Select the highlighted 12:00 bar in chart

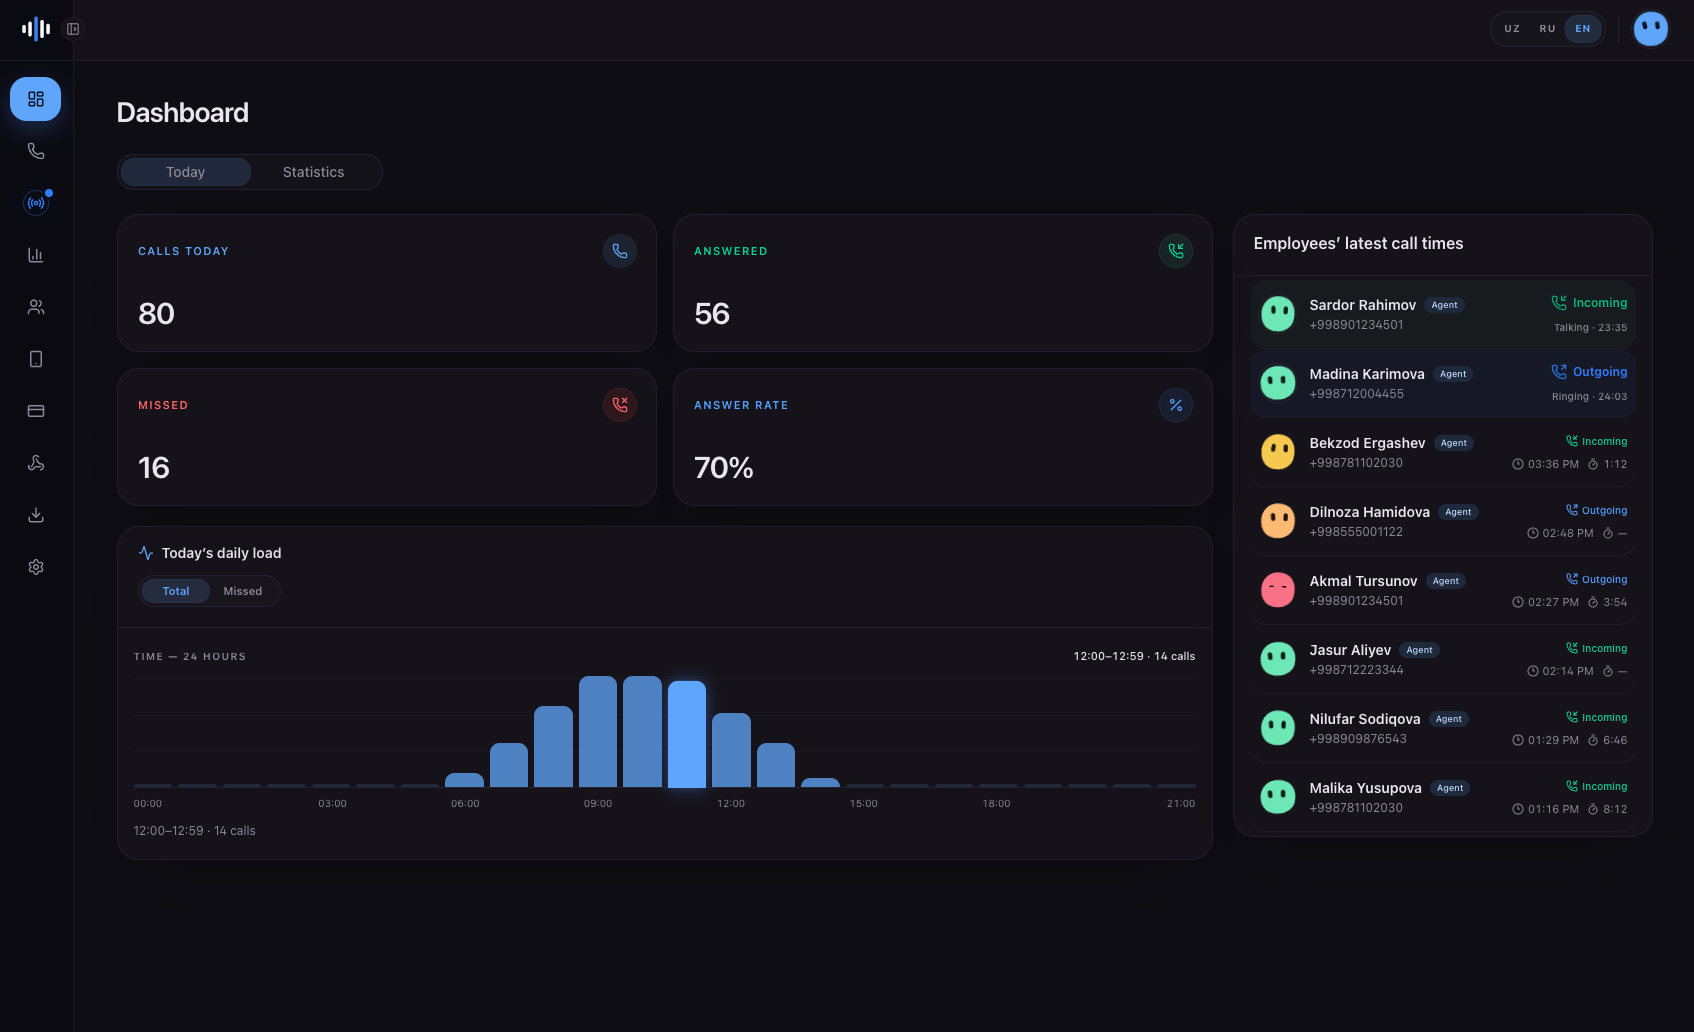tap(687, 734)
